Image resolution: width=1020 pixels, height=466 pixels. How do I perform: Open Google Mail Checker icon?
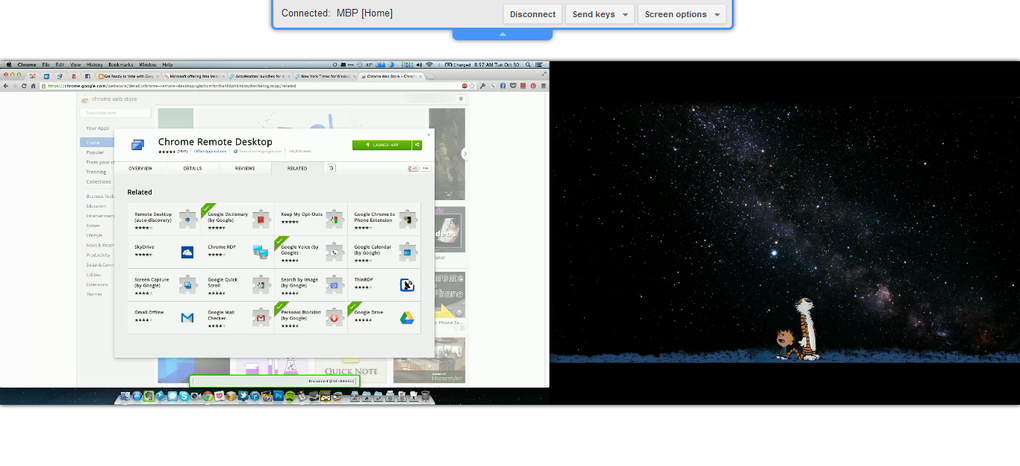click(x=262, y=318)
